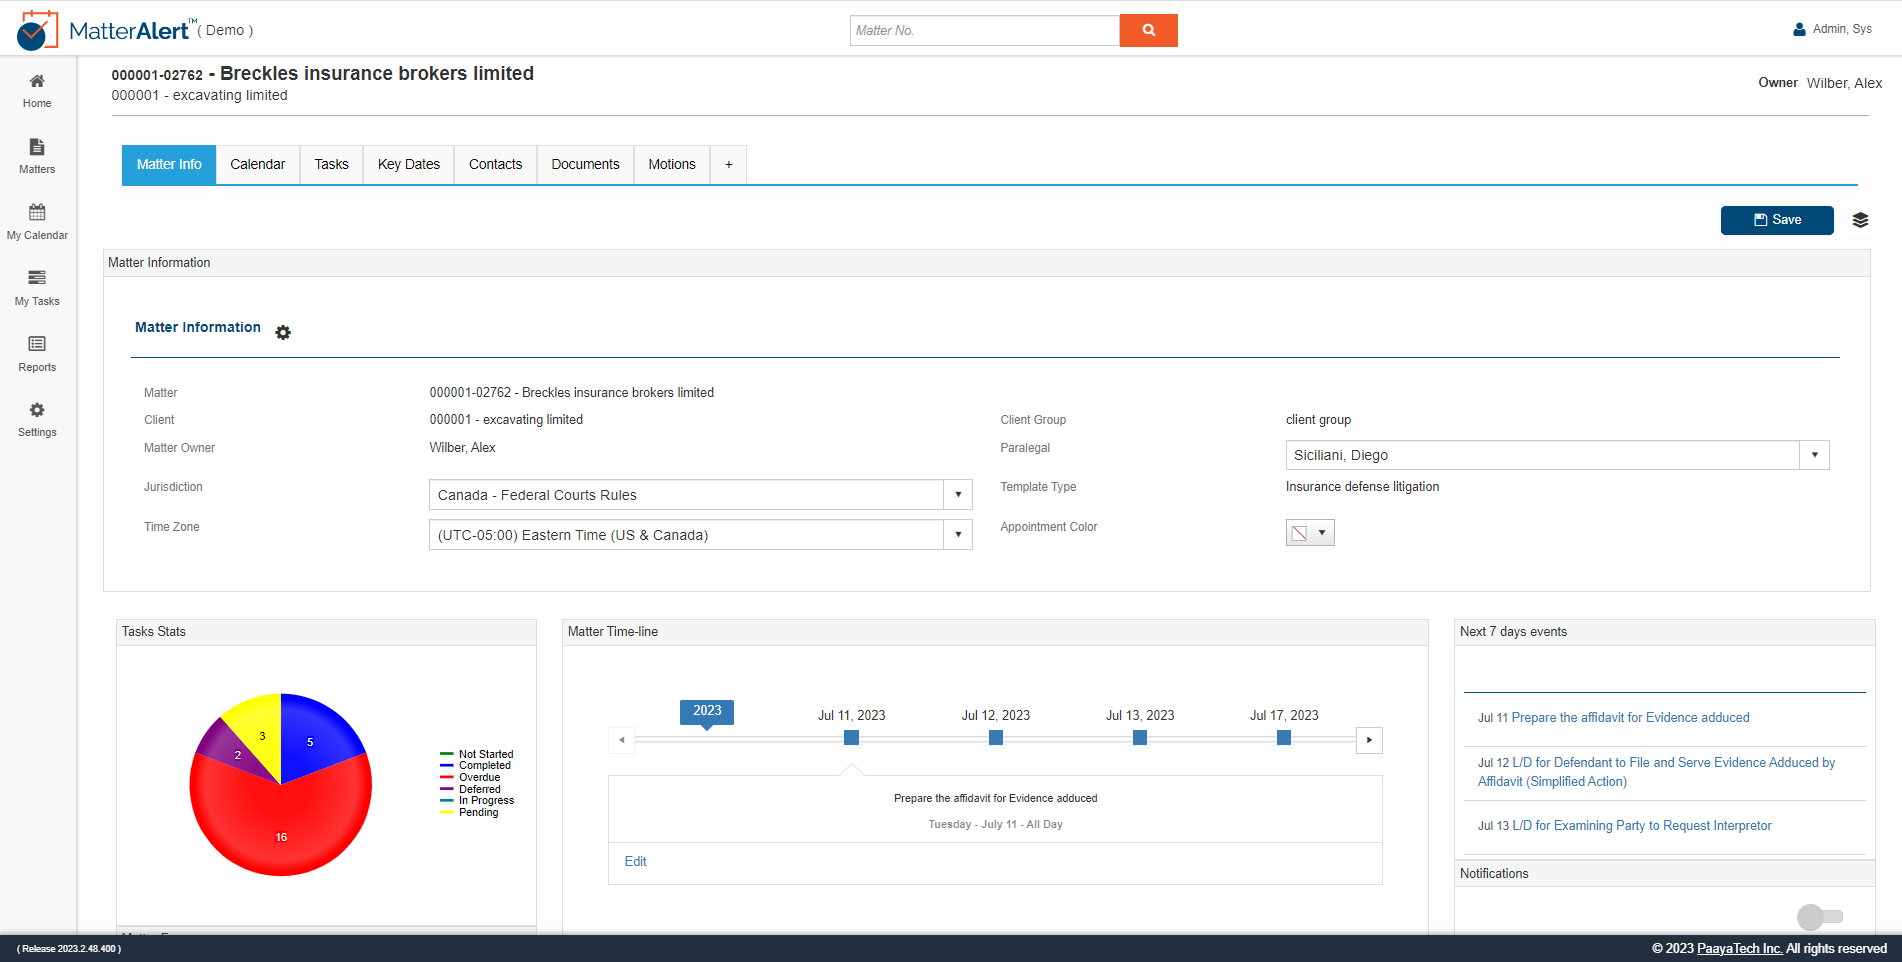Toggle the Notifications switch
The height and width of the screenshot is (962, 1902).
1820,916
